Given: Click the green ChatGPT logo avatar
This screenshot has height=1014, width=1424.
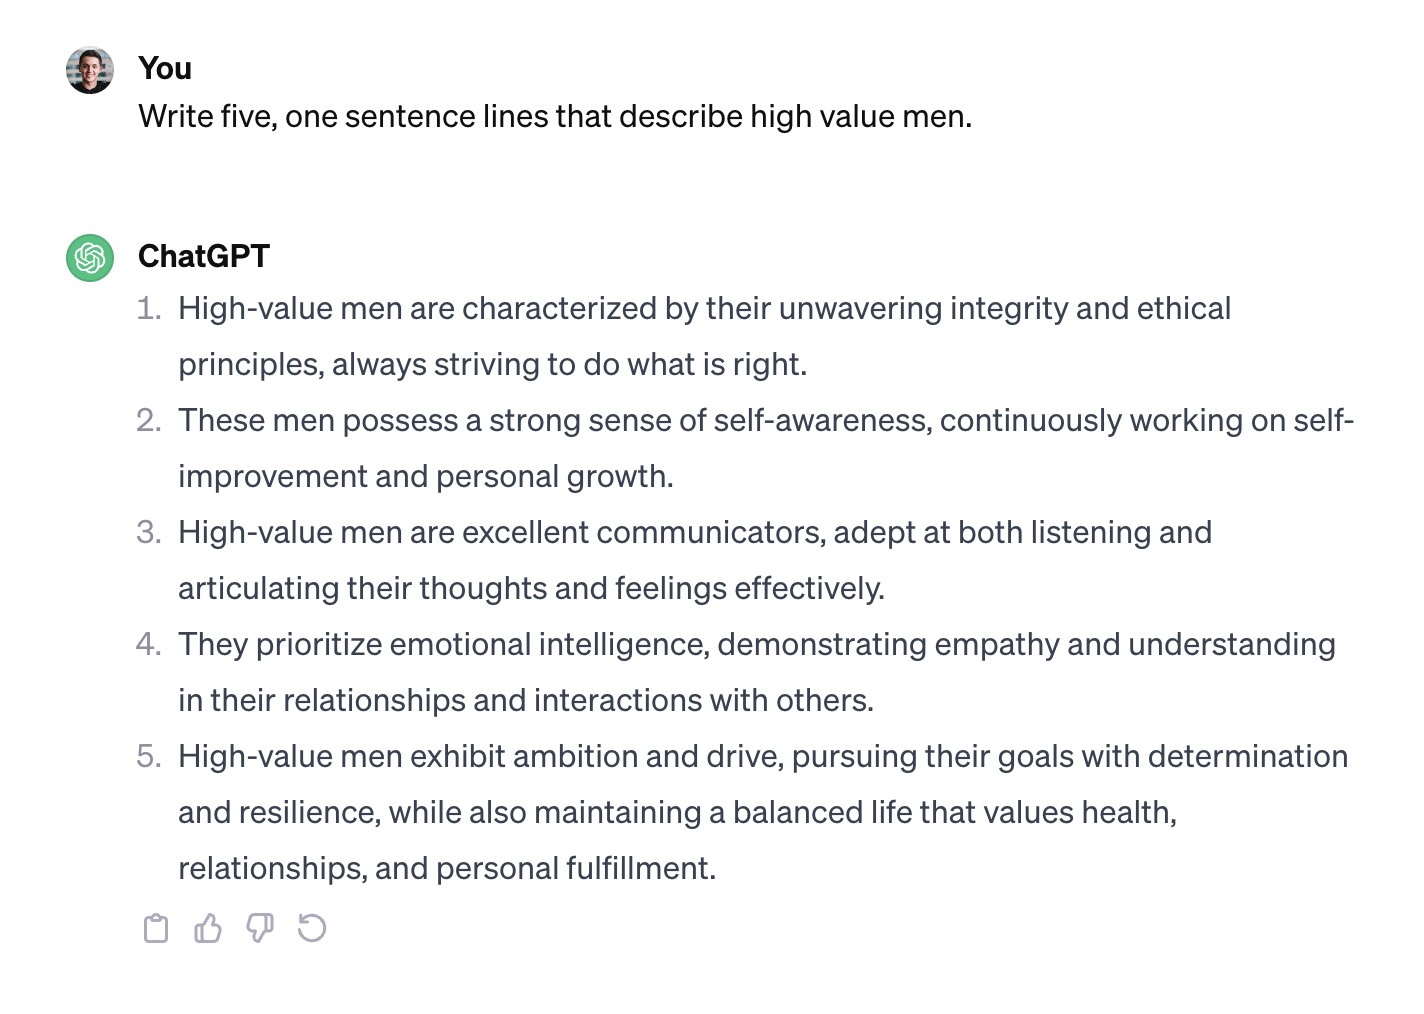Looking at the screenshot, I should coord(90,258).
